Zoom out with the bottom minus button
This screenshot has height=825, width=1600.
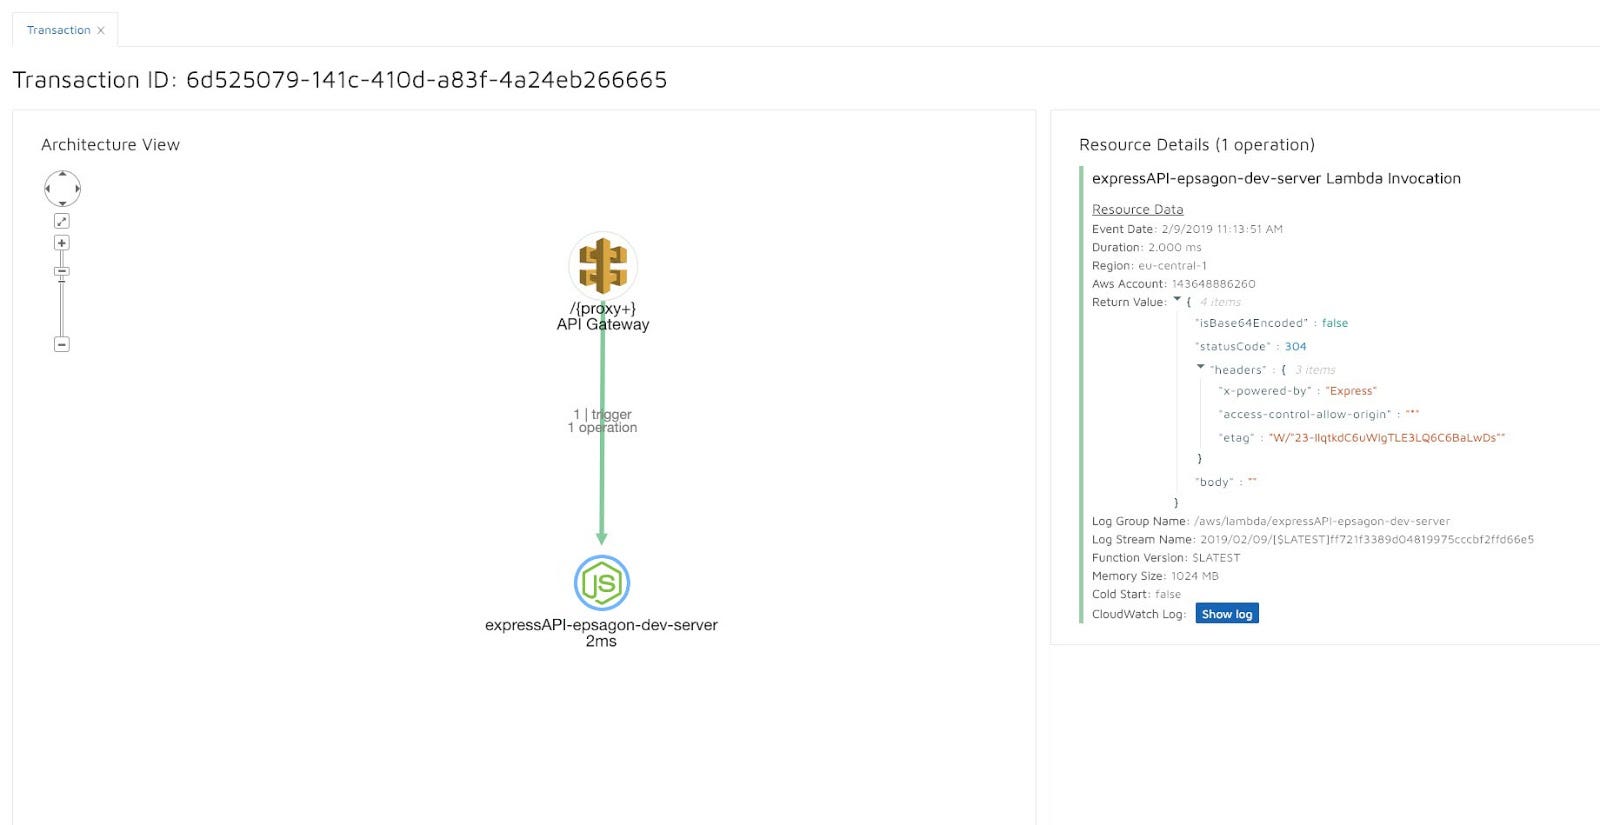pos(61,344)
